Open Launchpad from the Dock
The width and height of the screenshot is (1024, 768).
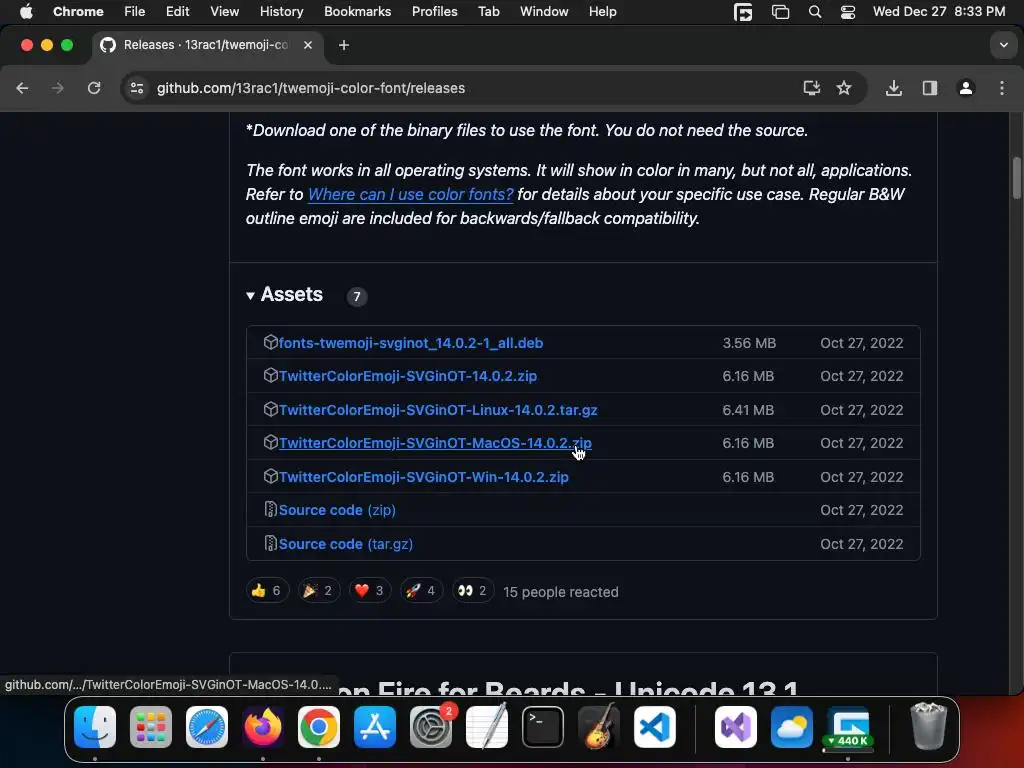click(151, 727)
